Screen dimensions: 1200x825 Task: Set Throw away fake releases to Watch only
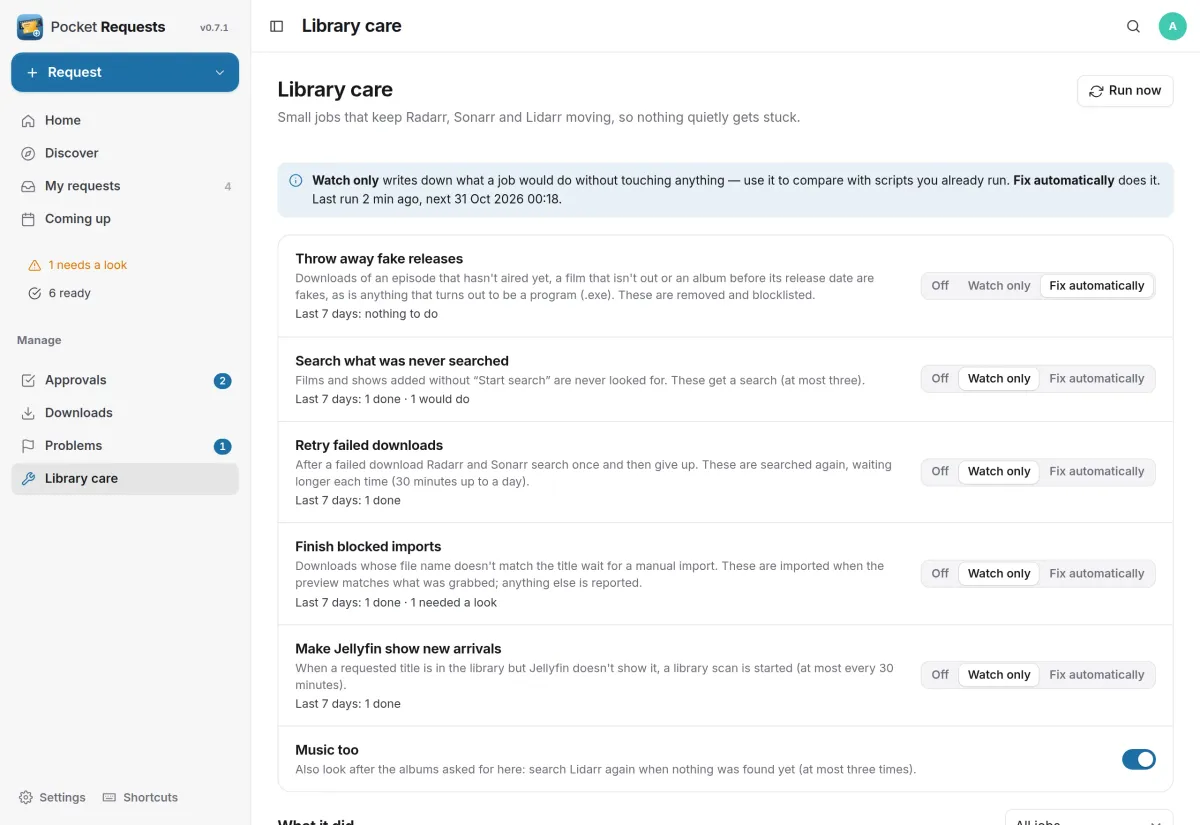click(999, 286)
